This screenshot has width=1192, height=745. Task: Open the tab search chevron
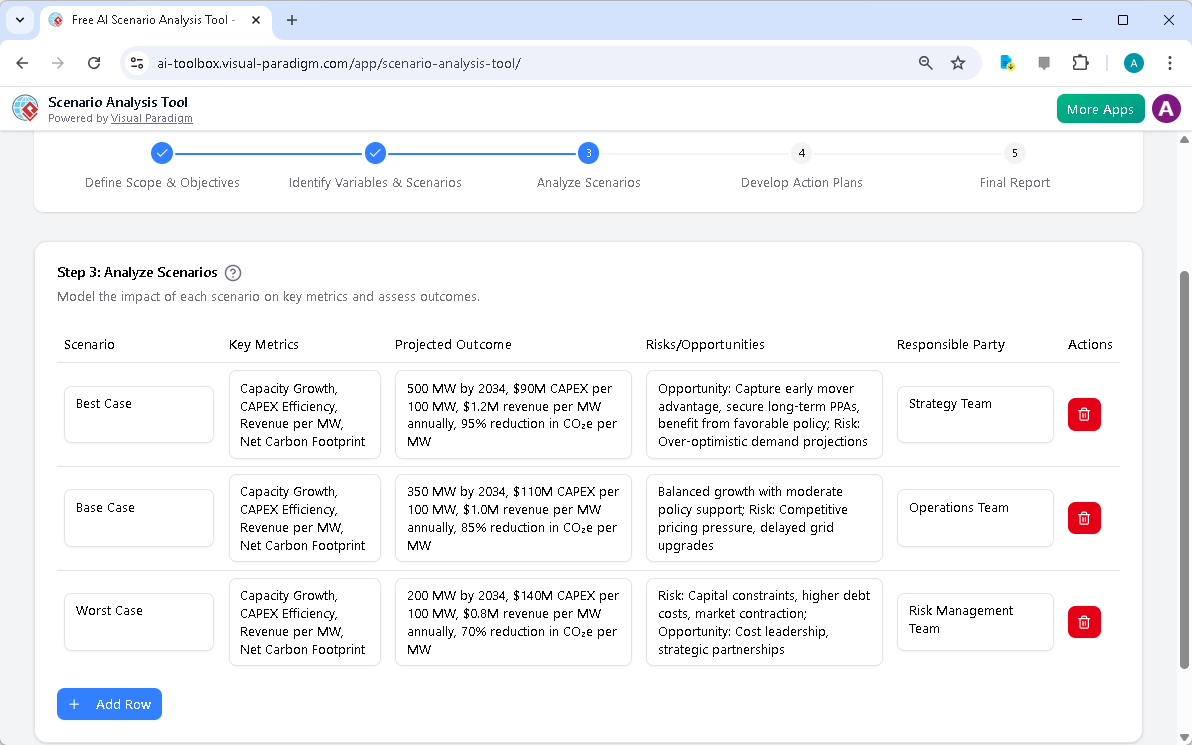pos(19,20)
